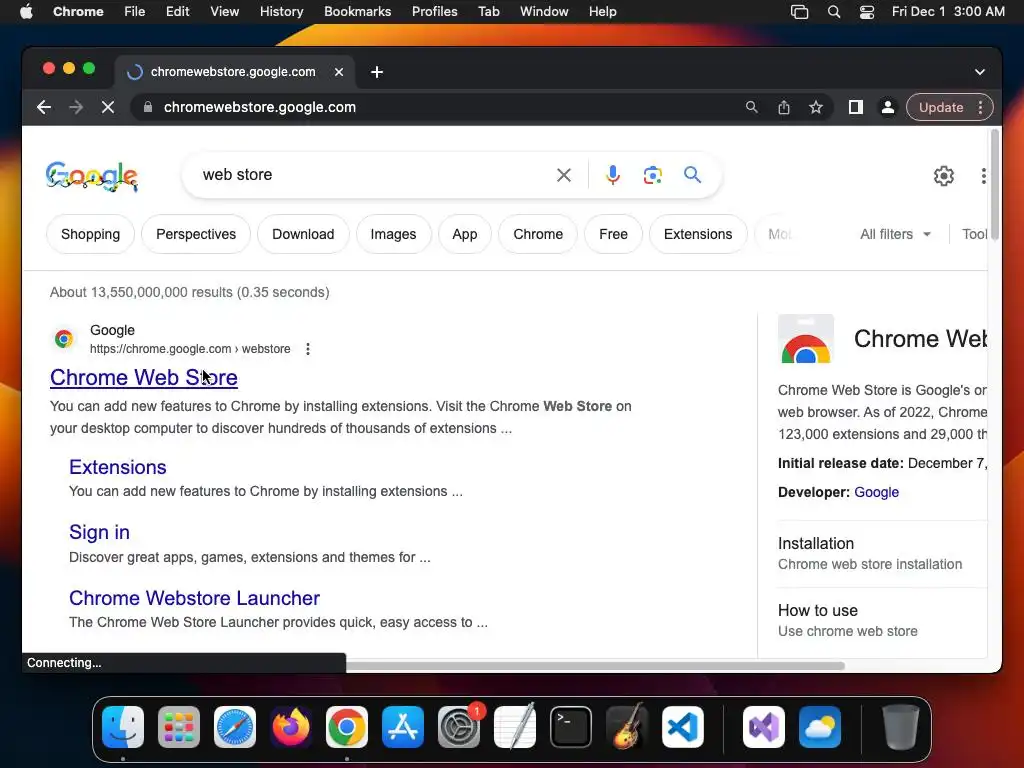Viewport: 1024px width, 768px height.
Task: Click the web store search field
Action: 372,175
